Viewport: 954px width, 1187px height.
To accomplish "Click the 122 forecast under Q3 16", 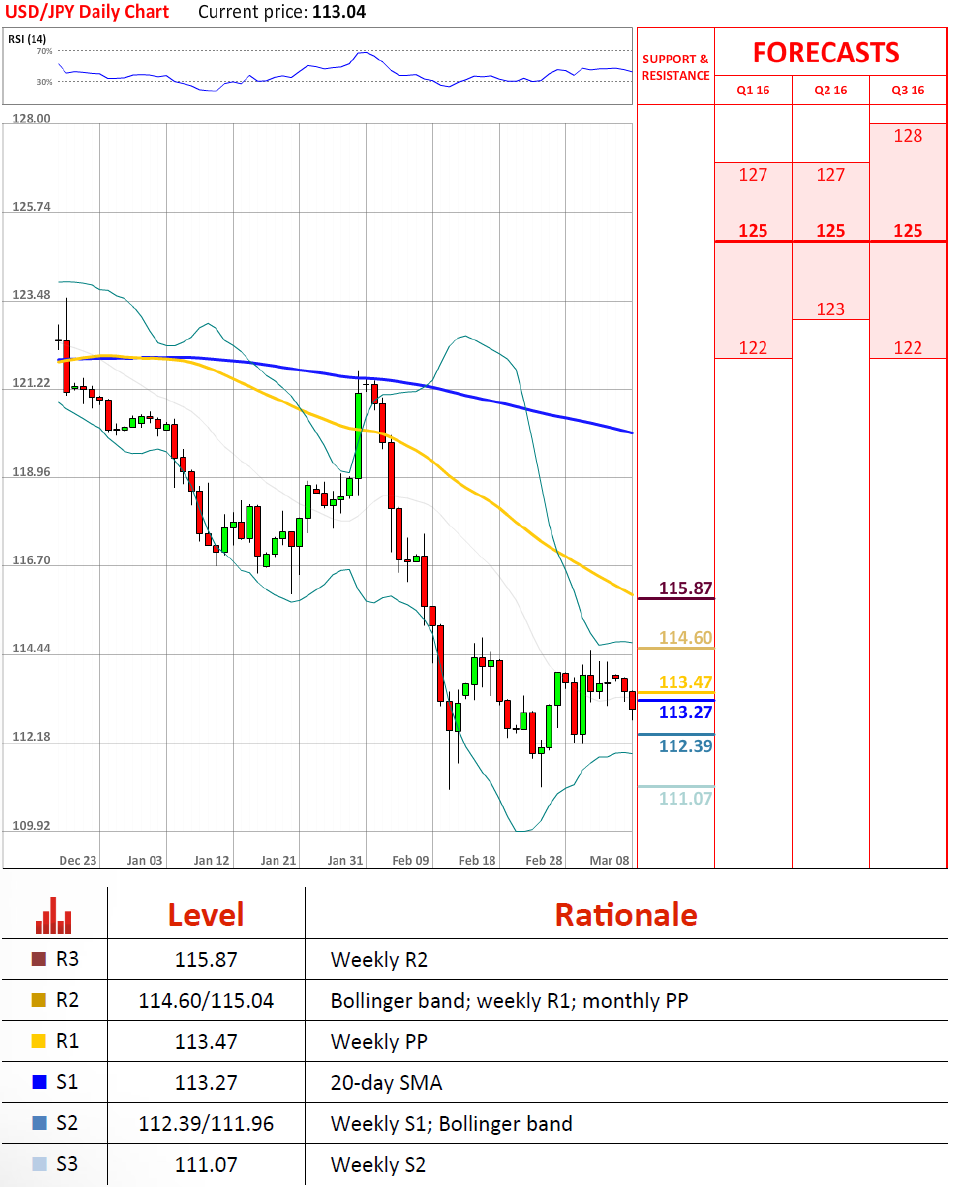I will point(908,347).
